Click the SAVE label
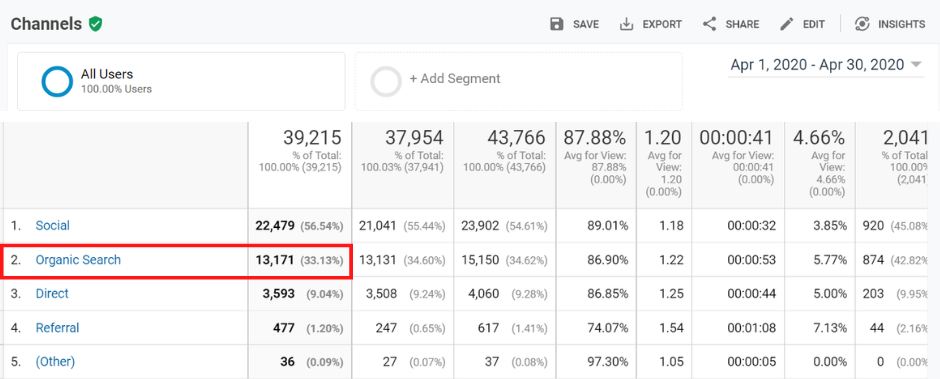Image resolution: width=940 pixels, height=379 pixels. pyautogui.click(x=586, y=25)
